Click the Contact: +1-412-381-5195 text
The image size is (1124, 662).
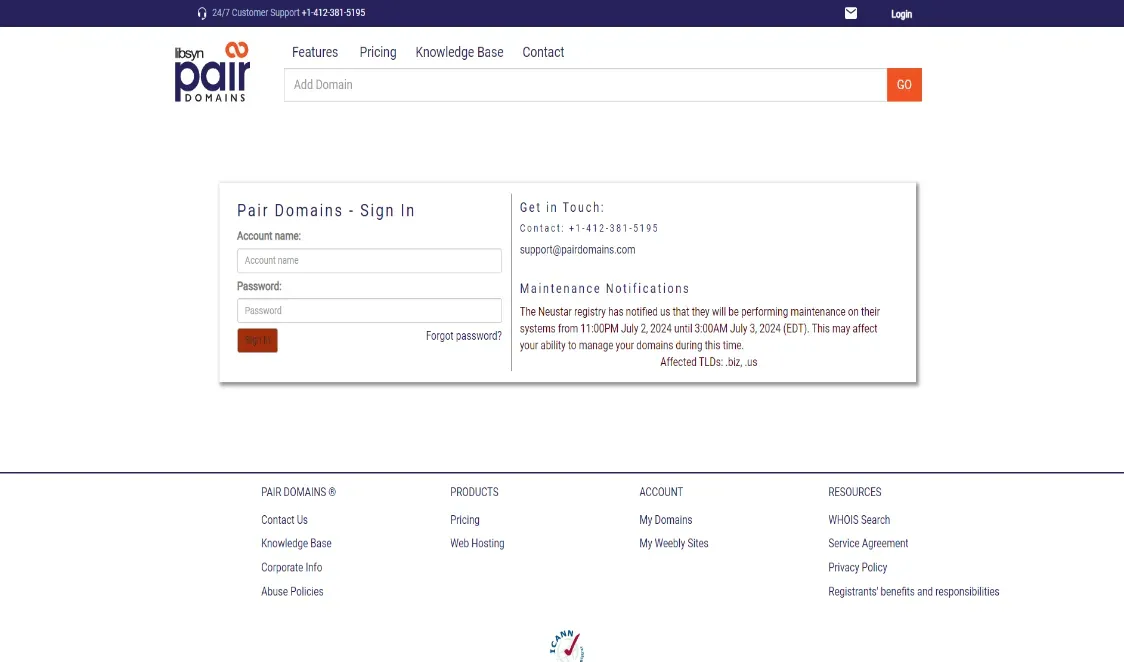[x=589, y=229]
